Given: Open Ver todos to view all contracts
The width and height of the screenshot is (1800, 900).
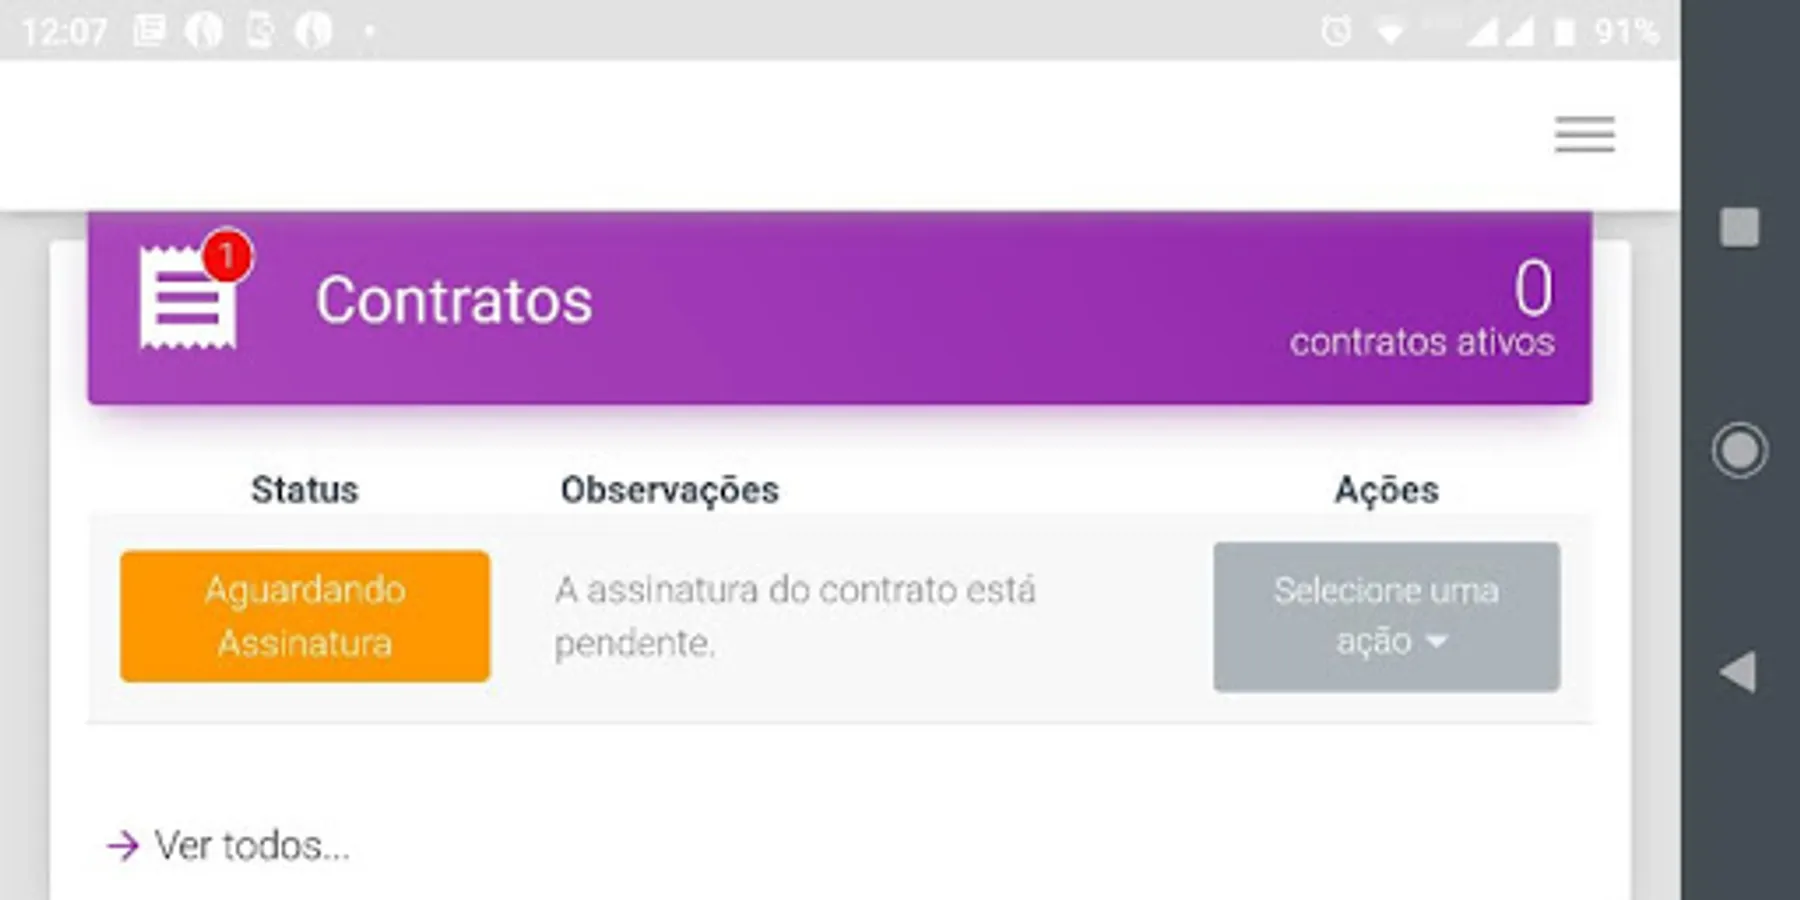Looking at the screenshot, I should pos(230,846).
